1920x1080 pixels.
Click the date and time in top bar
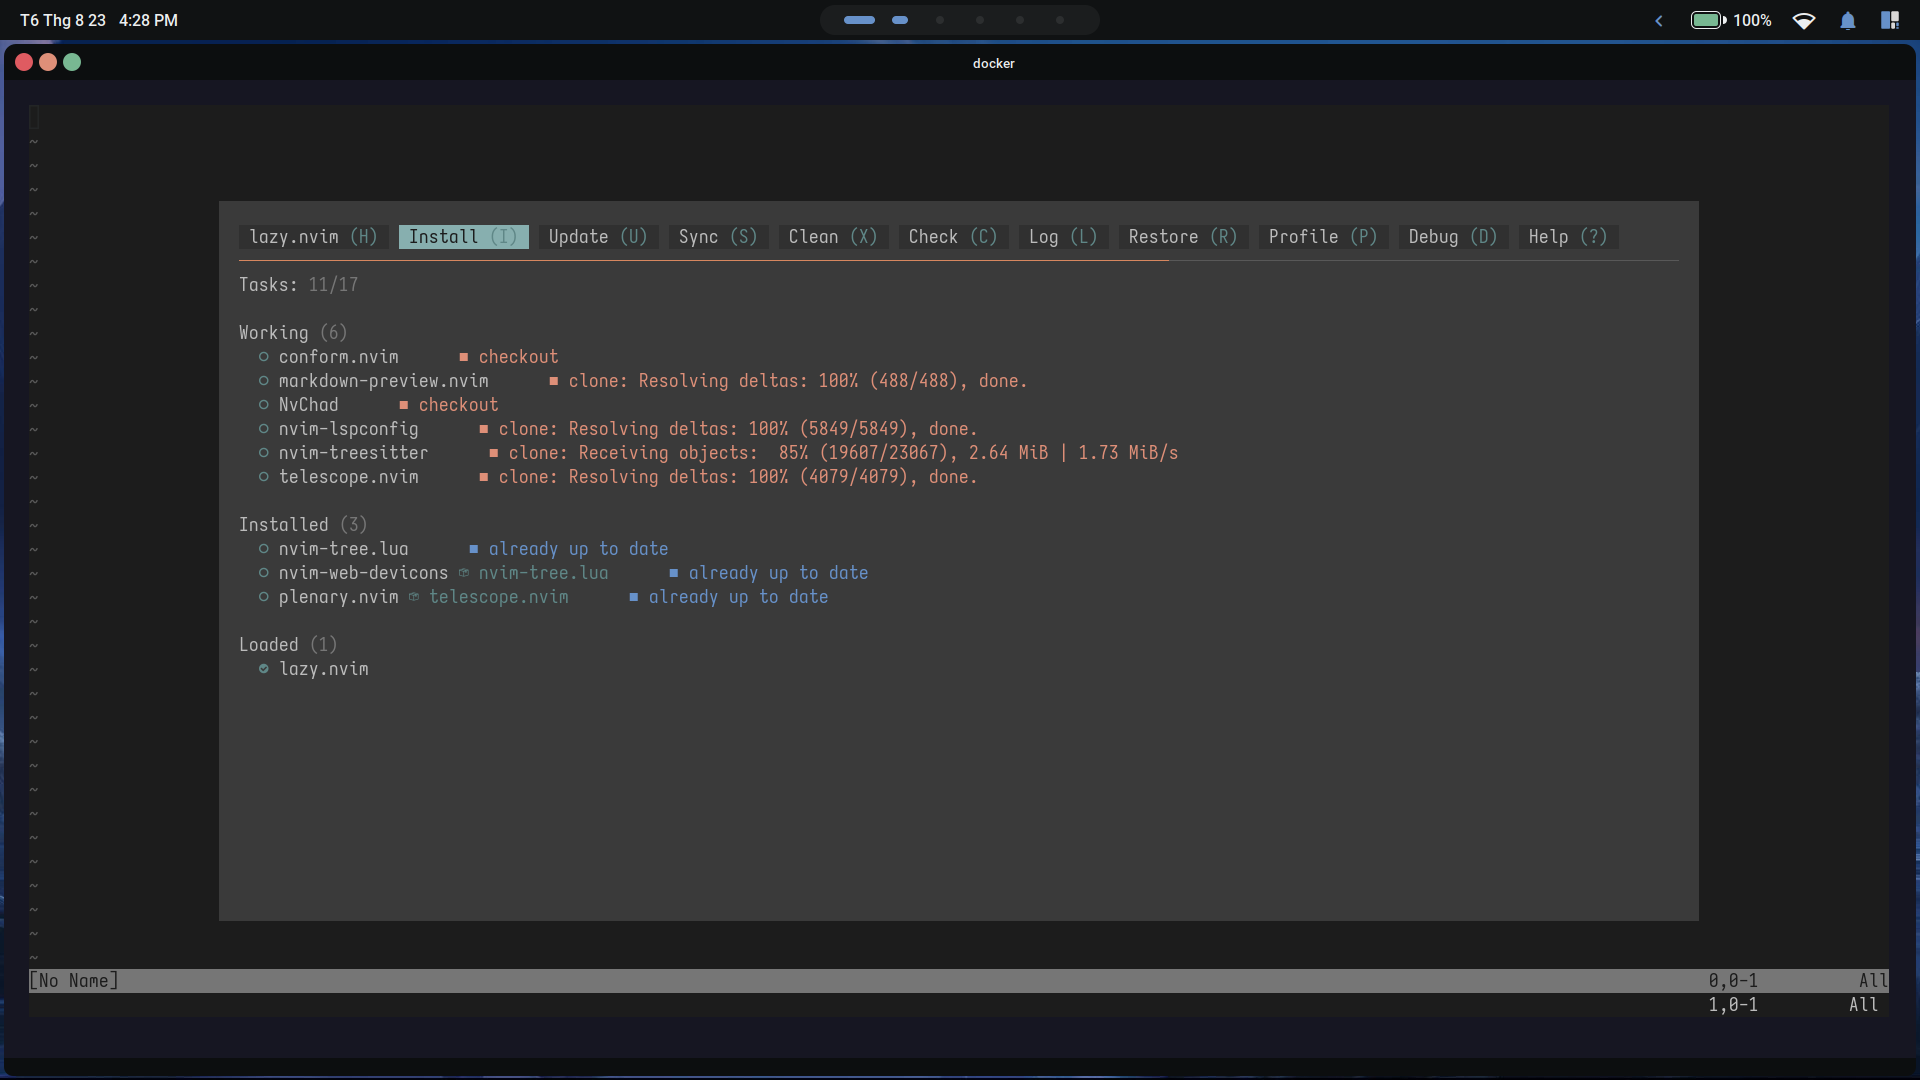(99, 20)
